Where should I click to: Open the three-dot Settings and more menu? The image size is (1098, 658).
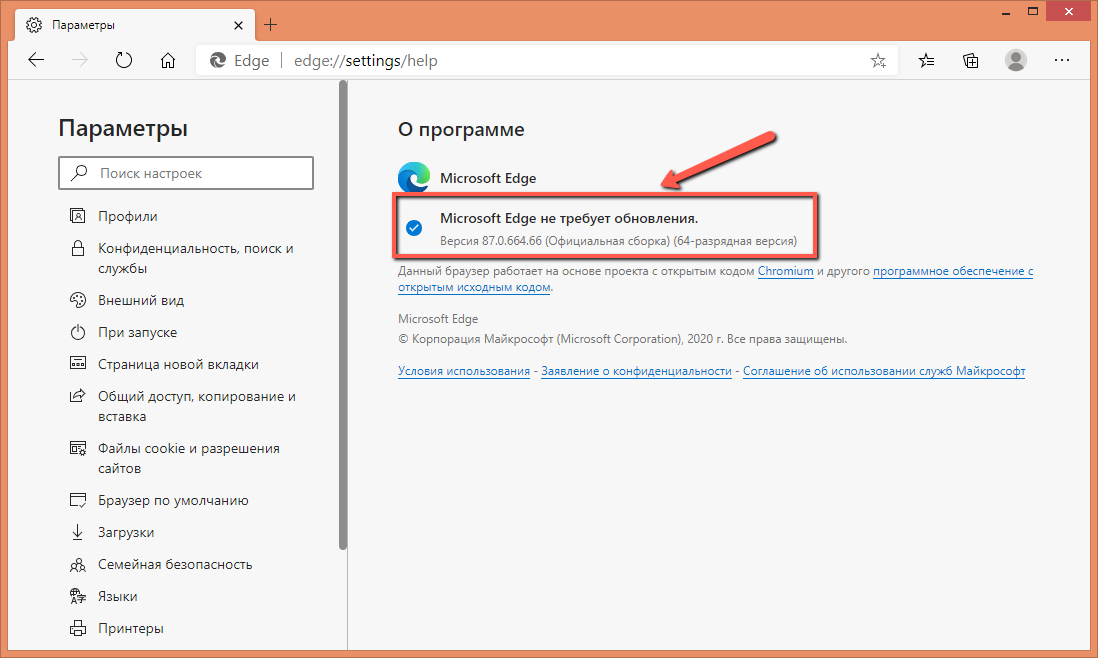[1062, 61]
